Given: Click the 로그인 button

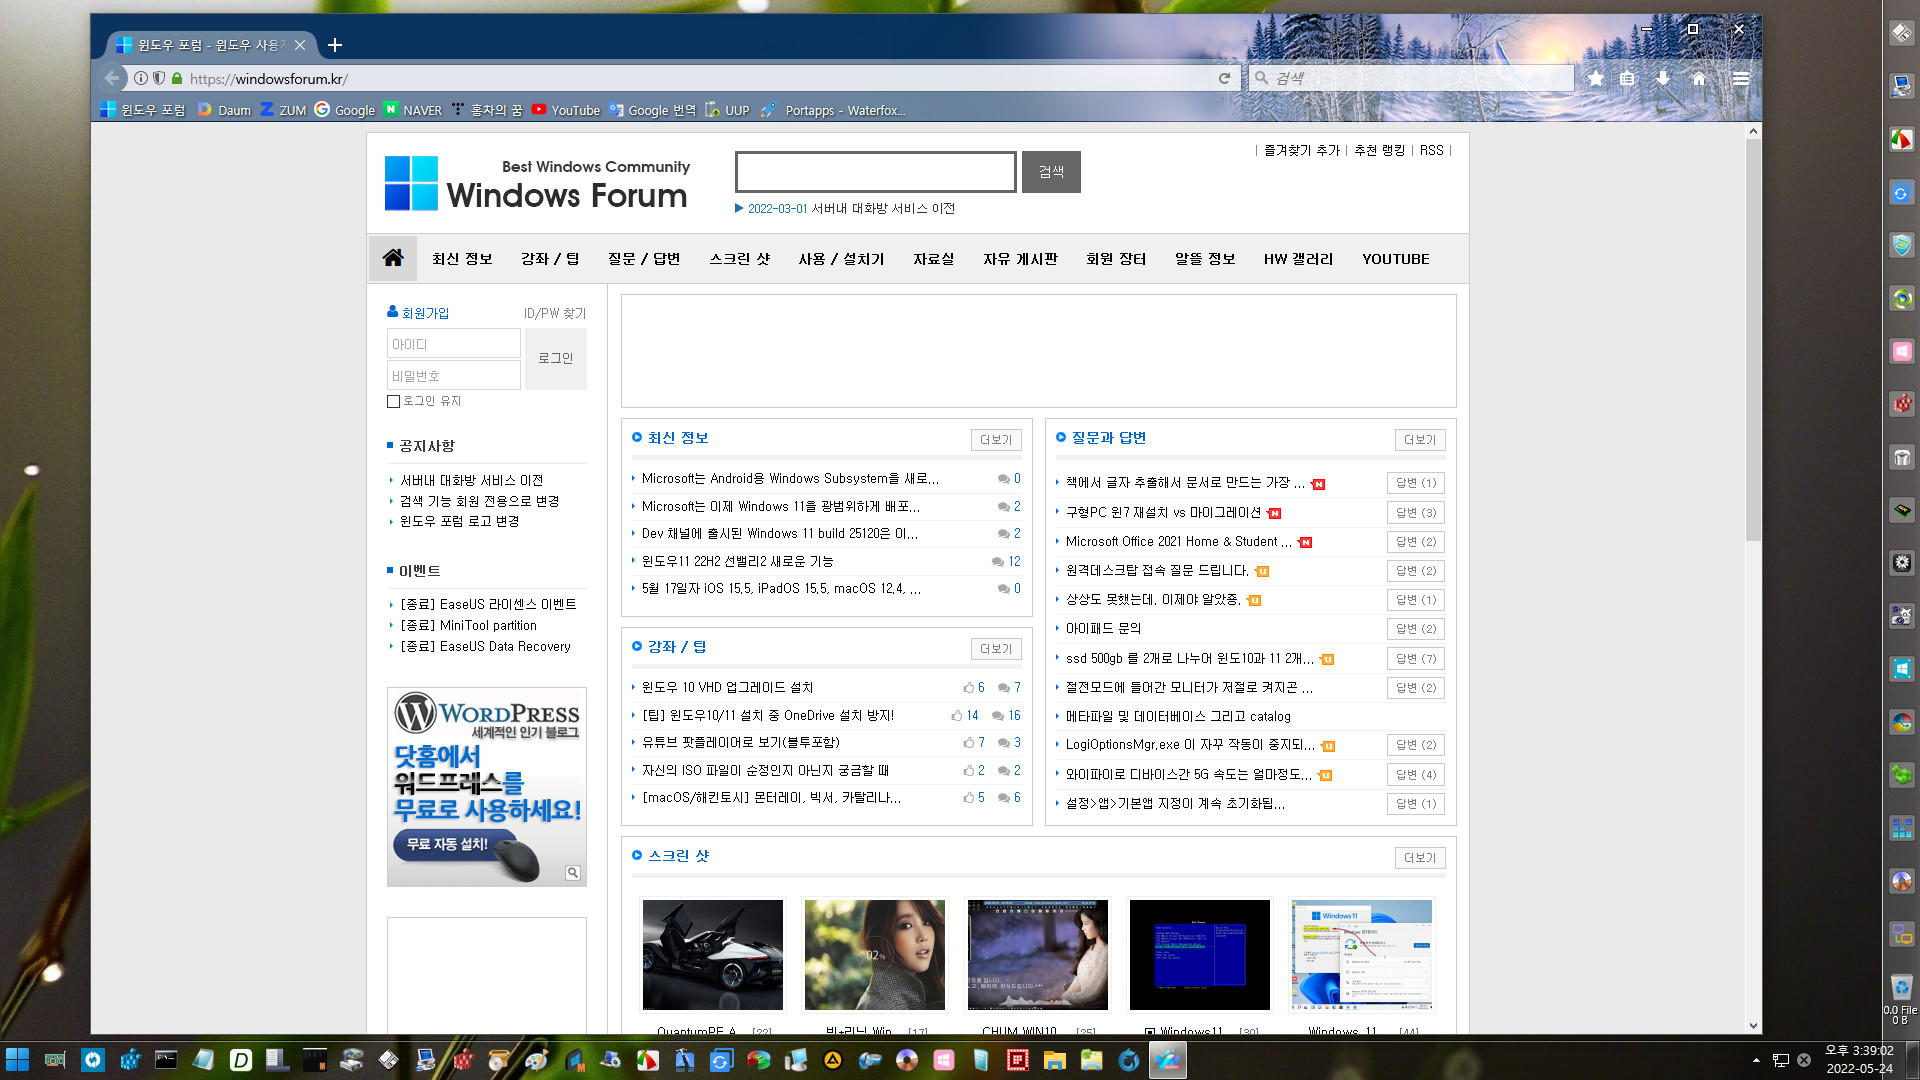Looking at the screenshot, I should [556, 358].
